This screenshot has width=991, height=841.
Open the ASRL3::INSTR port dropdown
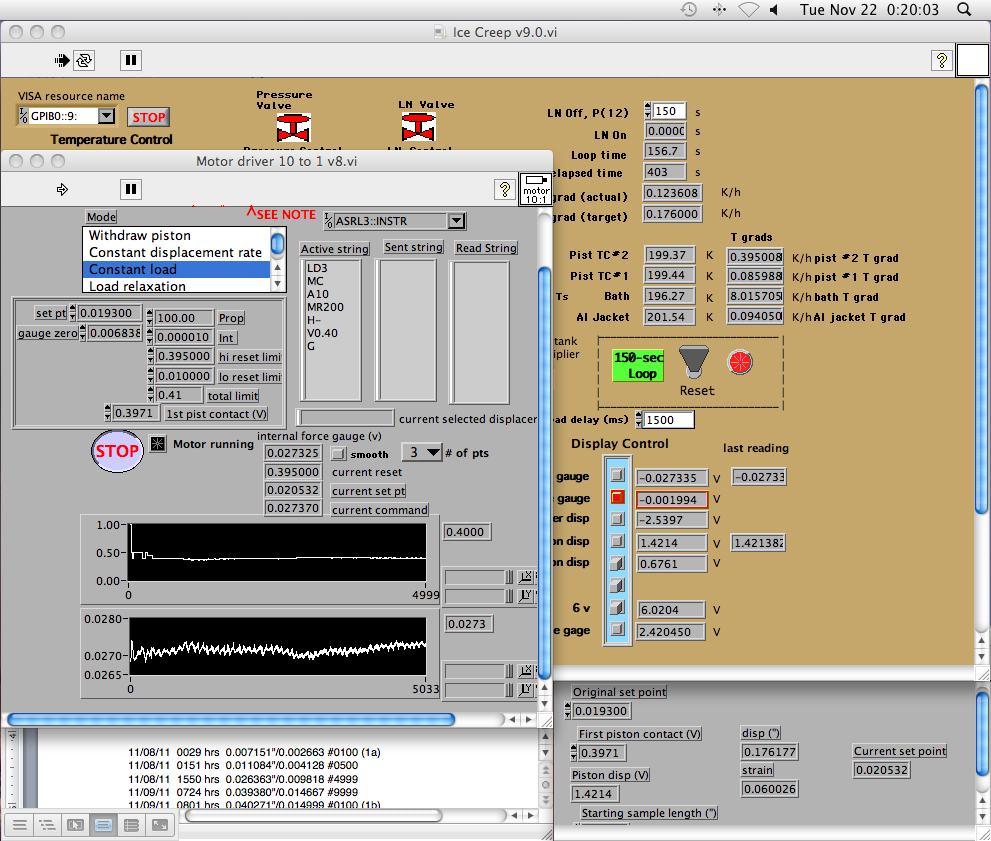tap(456, 220)
